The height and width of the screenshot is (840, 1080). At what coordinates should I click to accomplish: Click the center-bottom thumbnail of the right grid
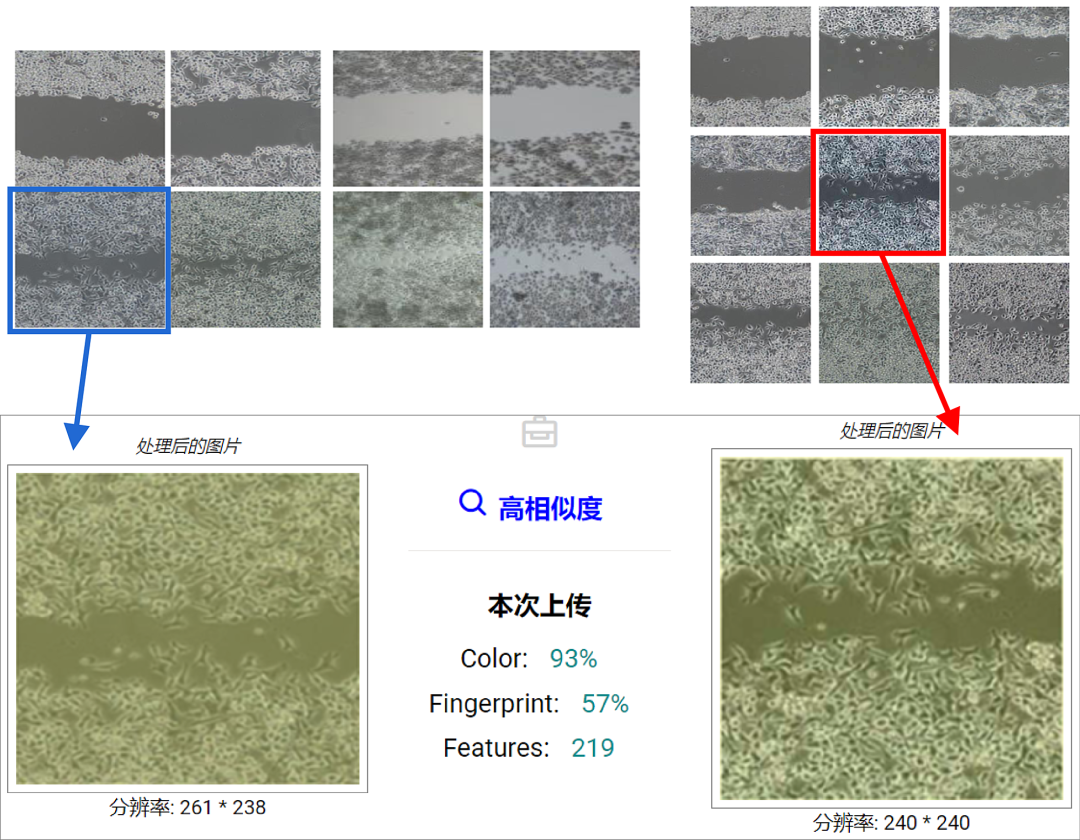878,322
